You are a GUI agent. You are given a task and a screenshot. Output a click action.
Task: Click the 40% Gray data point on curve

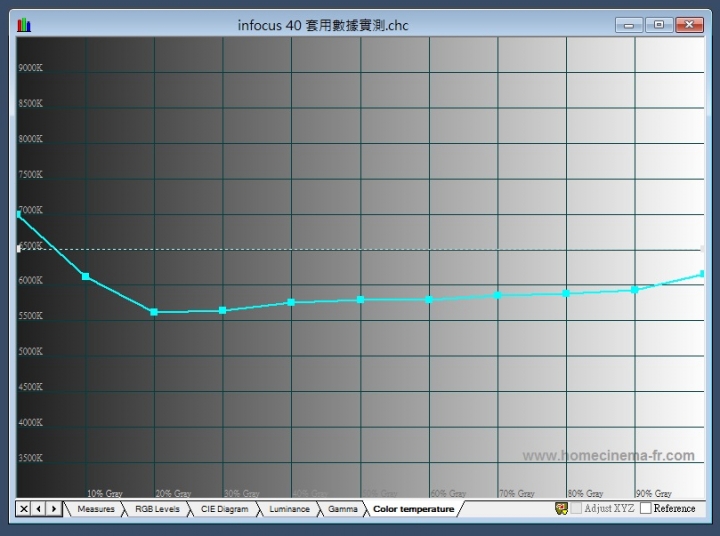click(x=291, y=302)
